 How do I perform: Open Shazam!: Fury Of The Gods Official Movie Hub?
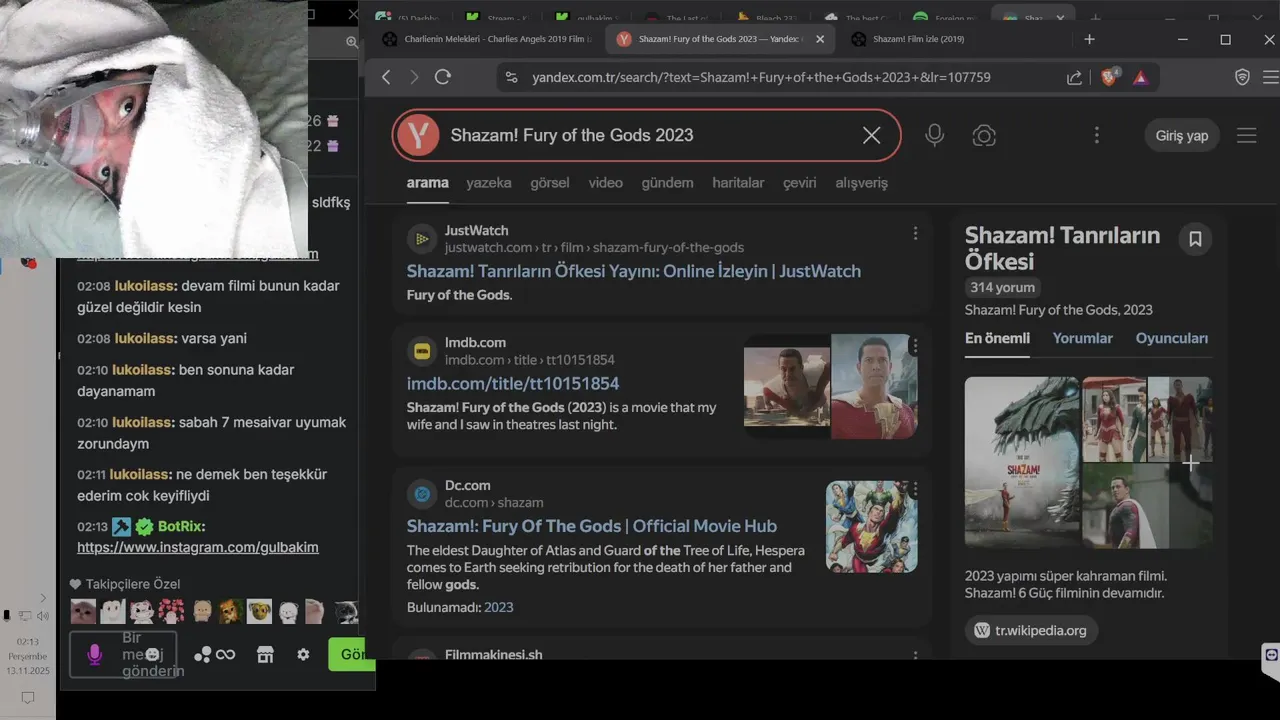[x=592, y=526]
